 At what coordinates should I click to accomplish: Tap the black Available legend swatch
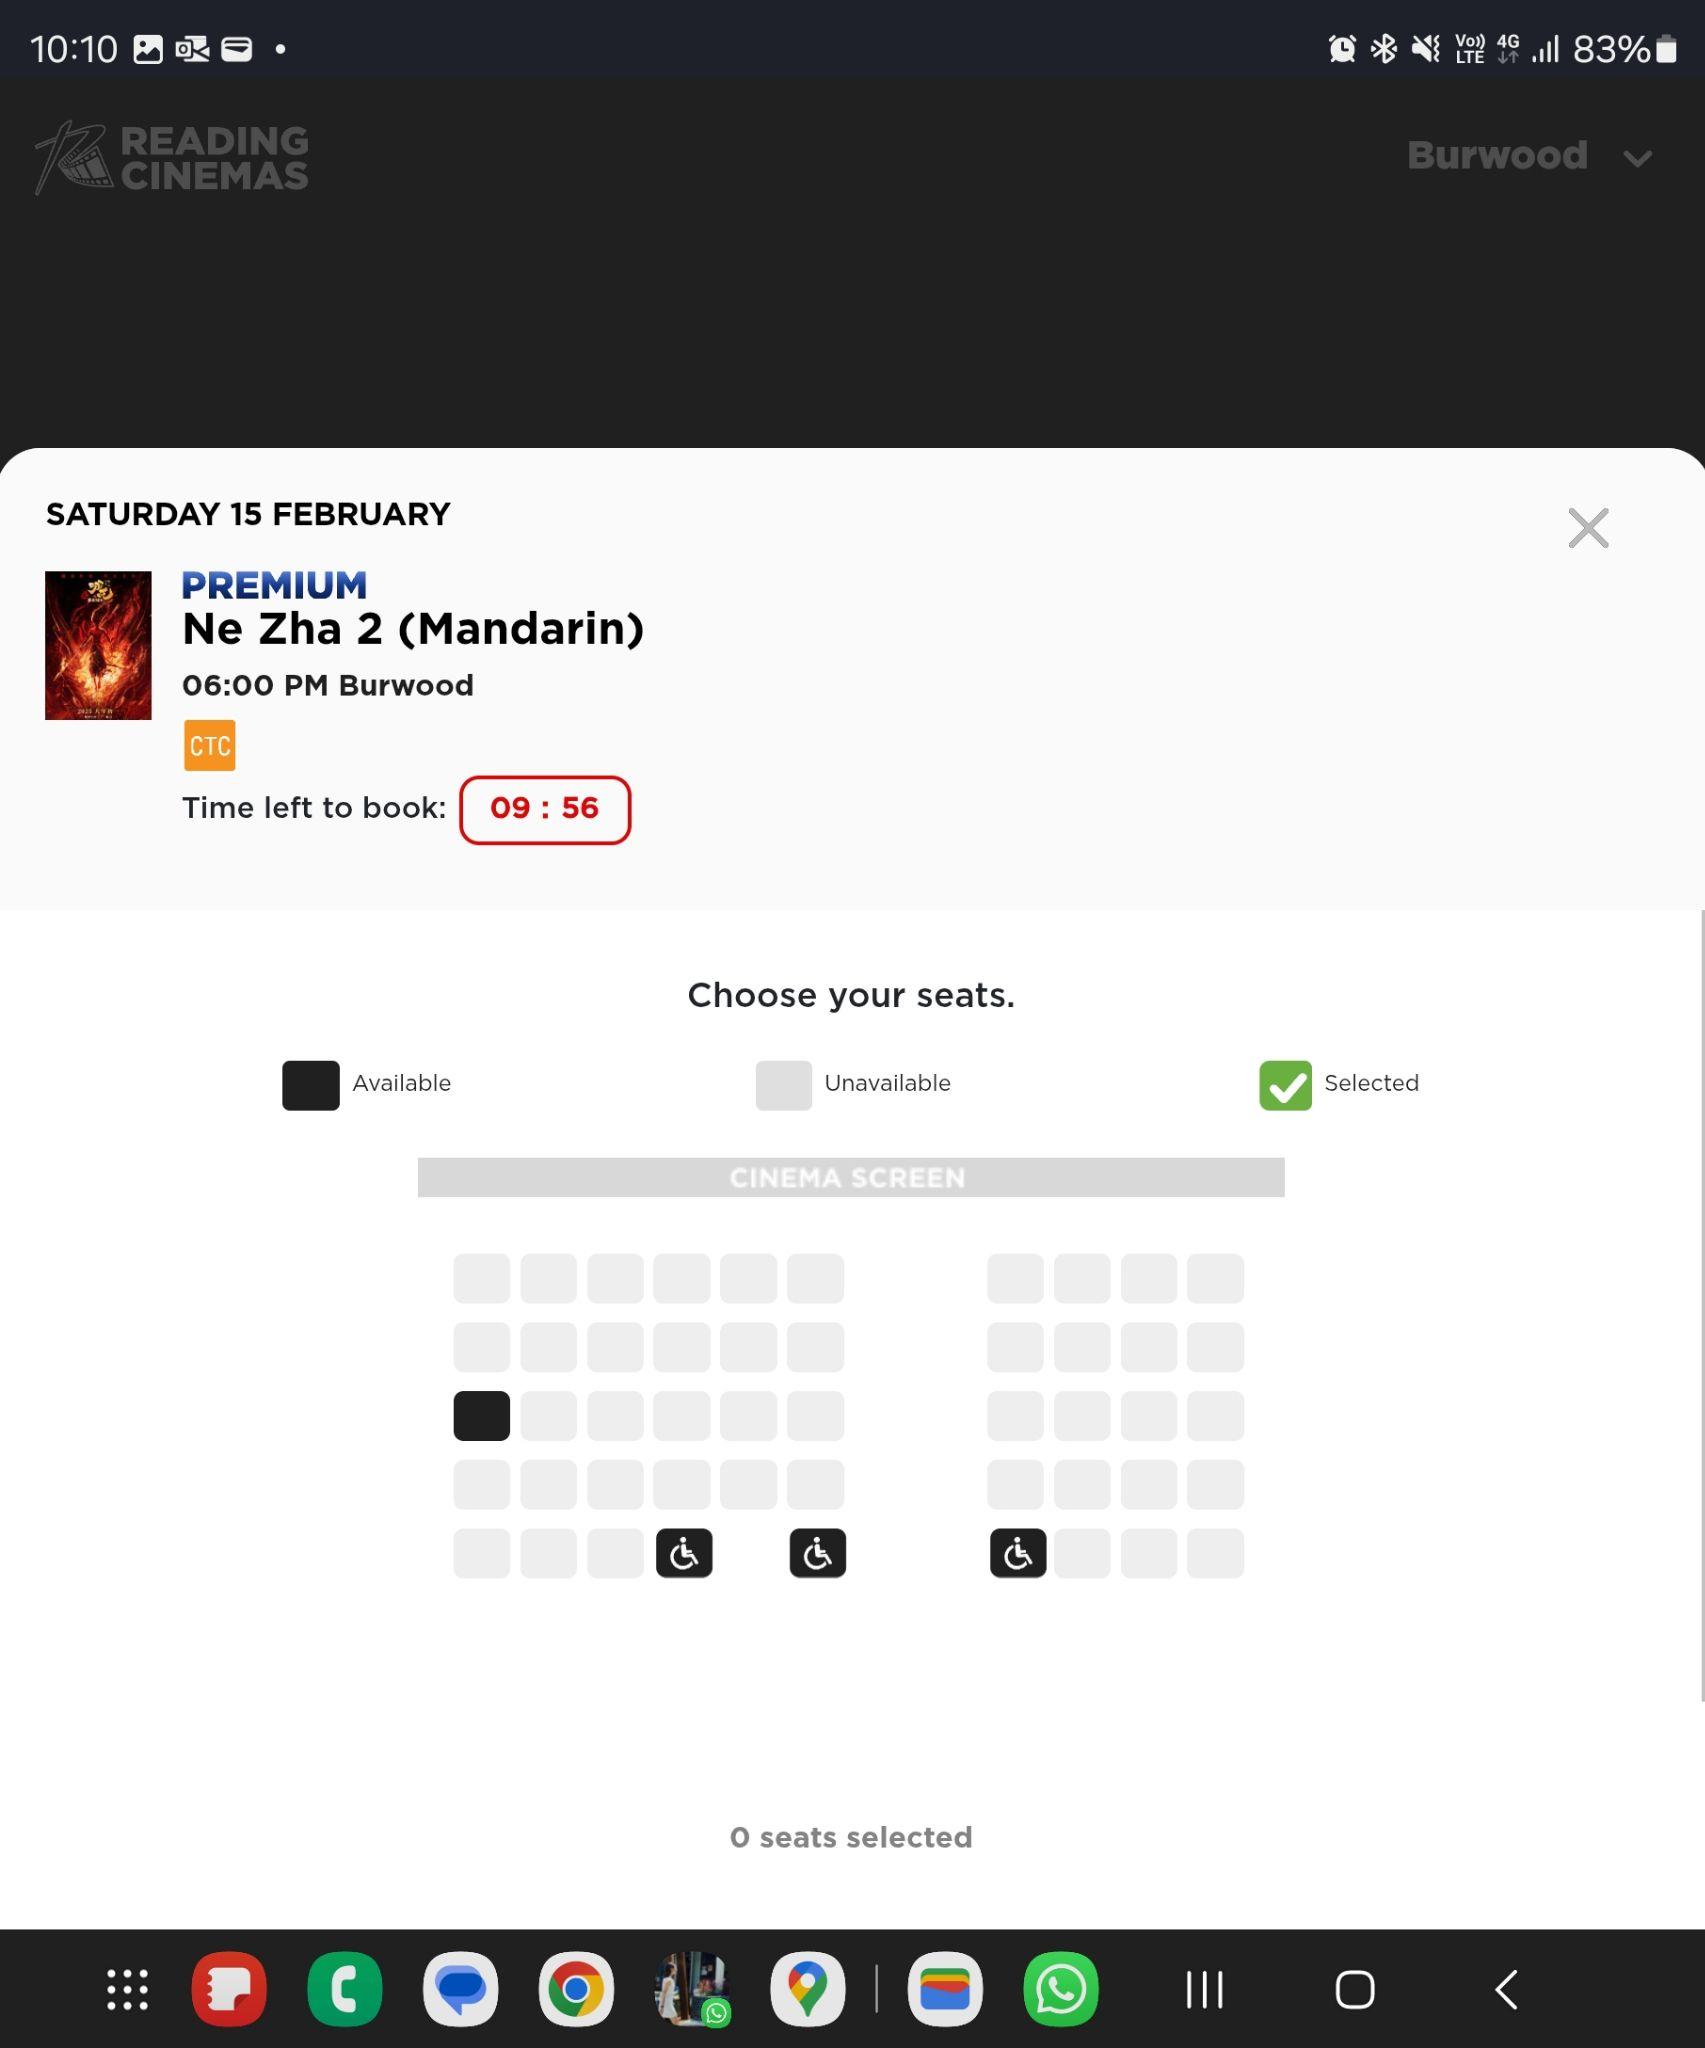(311, 1085)
